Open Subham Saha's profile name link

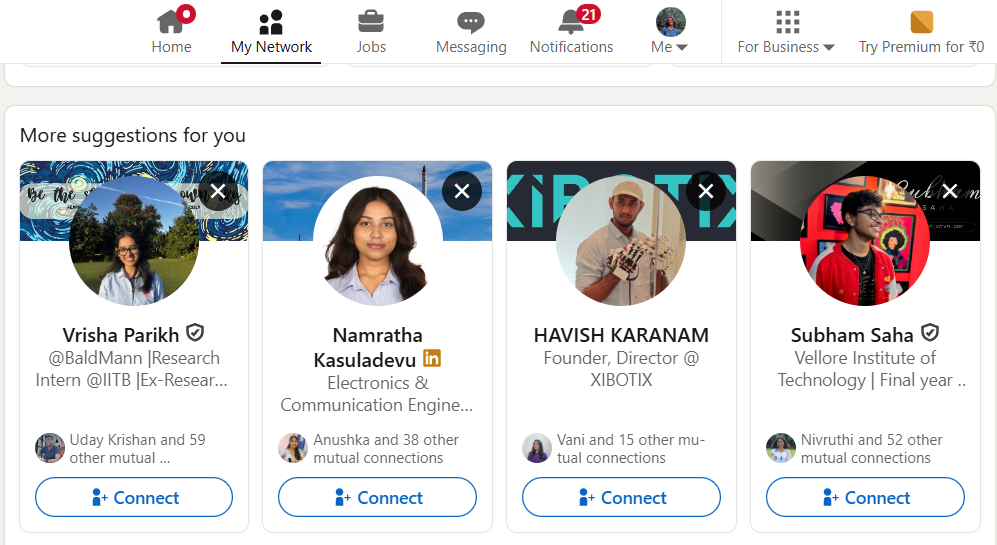(x=852, y=334)
